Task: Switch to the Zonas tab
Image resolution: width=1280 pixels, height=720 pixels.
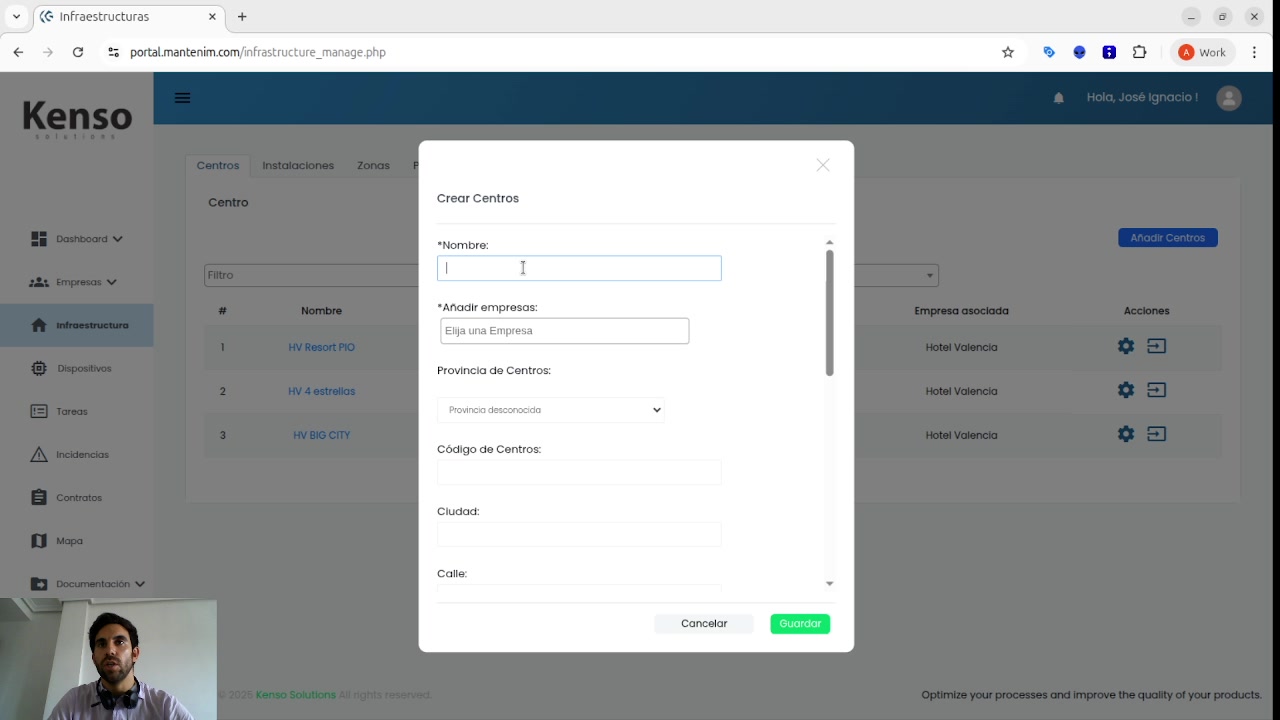Action: click(373, 165)
